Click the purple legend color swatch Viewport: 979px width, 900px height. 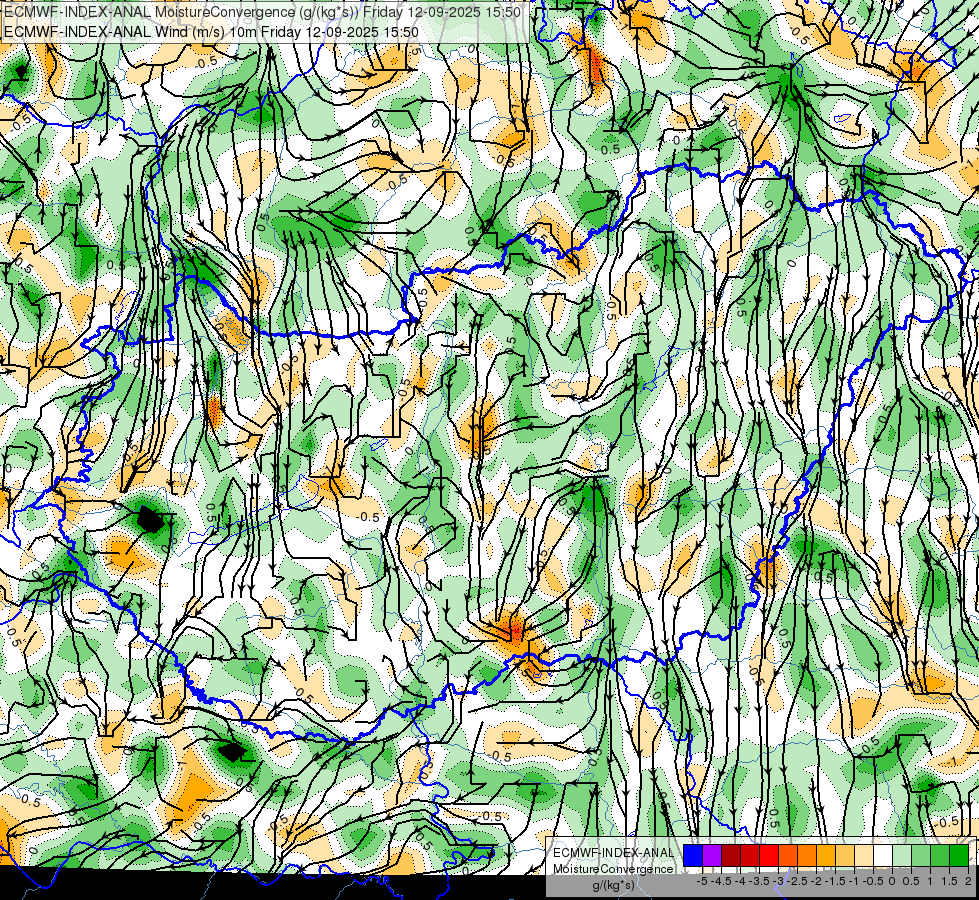(x=712, y=855)
